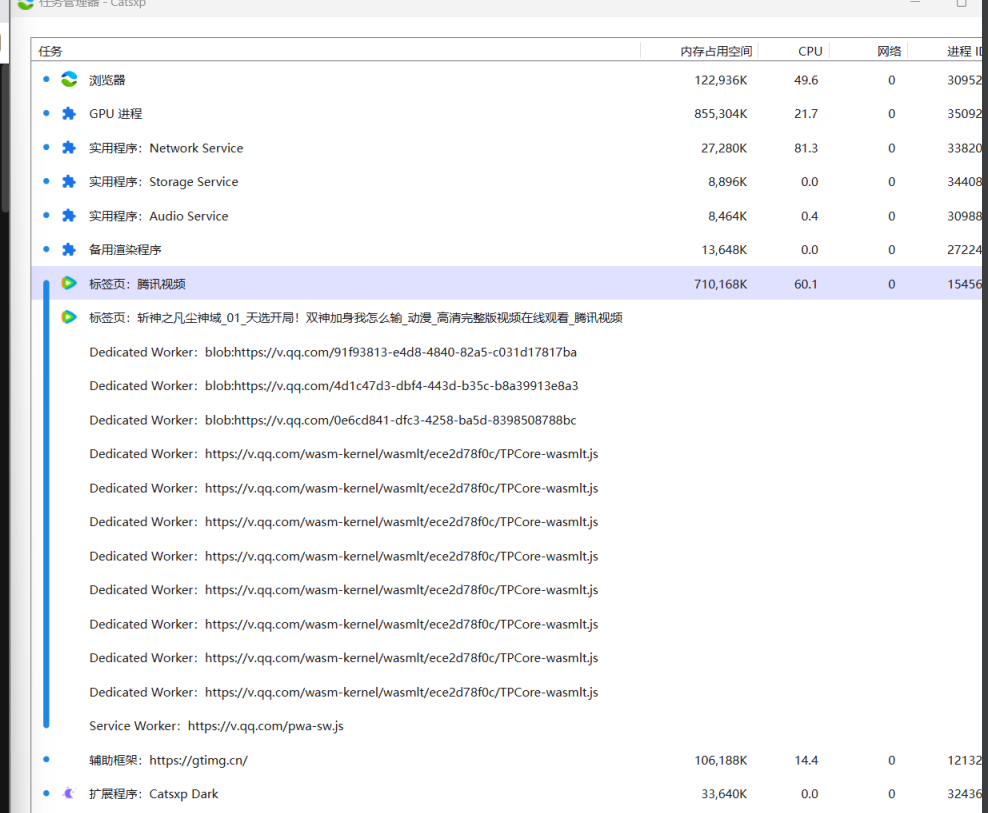Click the GPU 进程 puzzle icon
Image resolution: width=988 pixels, height=813 pixels.
click(69, 114)
